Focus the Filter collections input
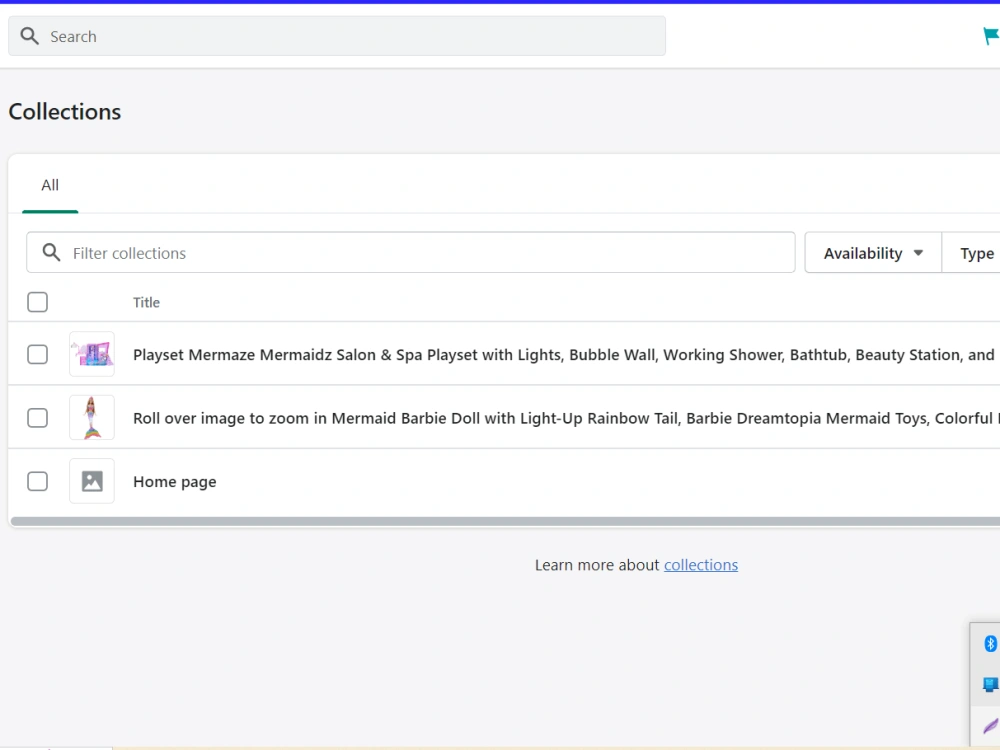 (411, 253)
